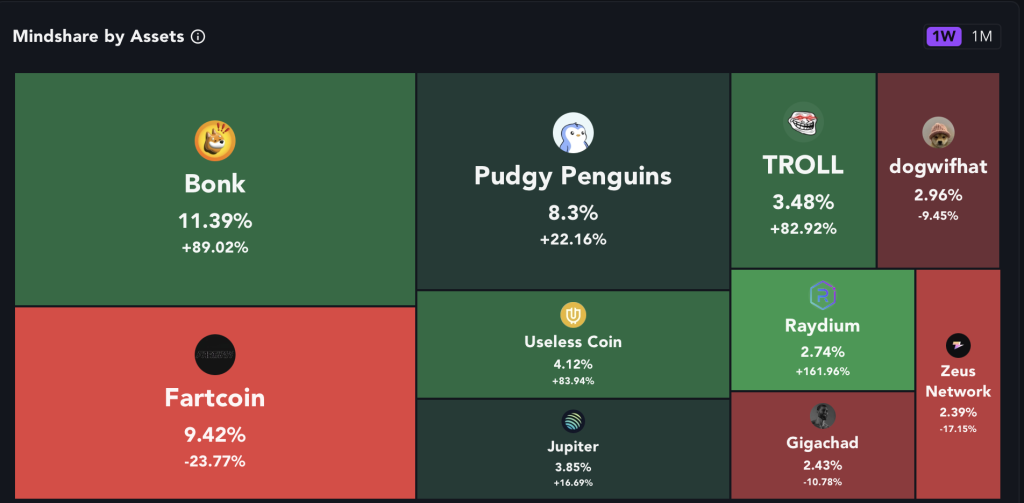Click the dogwifhat dog avatar
The width and height of the screenshot is (1024, 503).
click(938, 133)
